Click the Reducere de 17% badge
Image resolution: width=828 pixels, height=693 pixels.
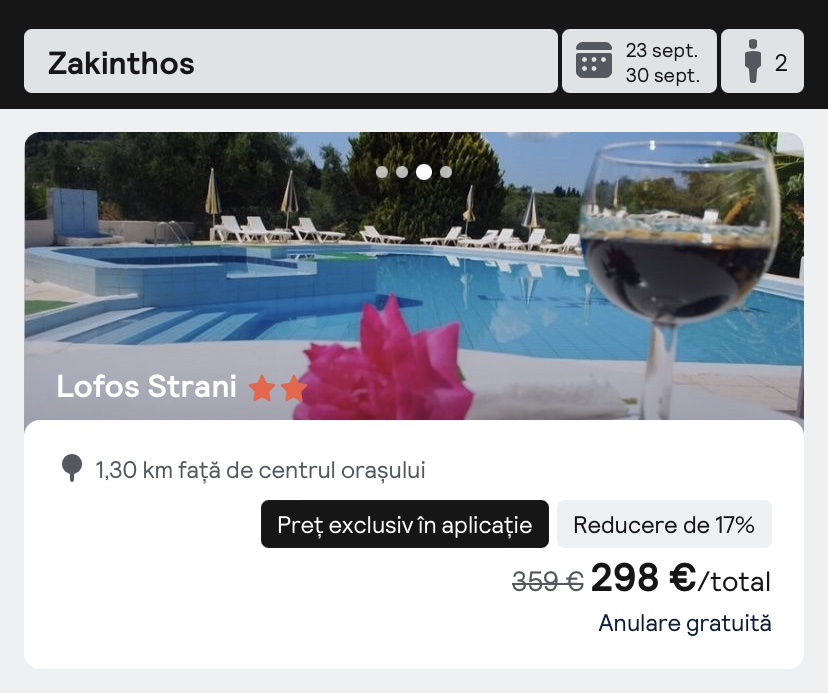coord(664,524)
